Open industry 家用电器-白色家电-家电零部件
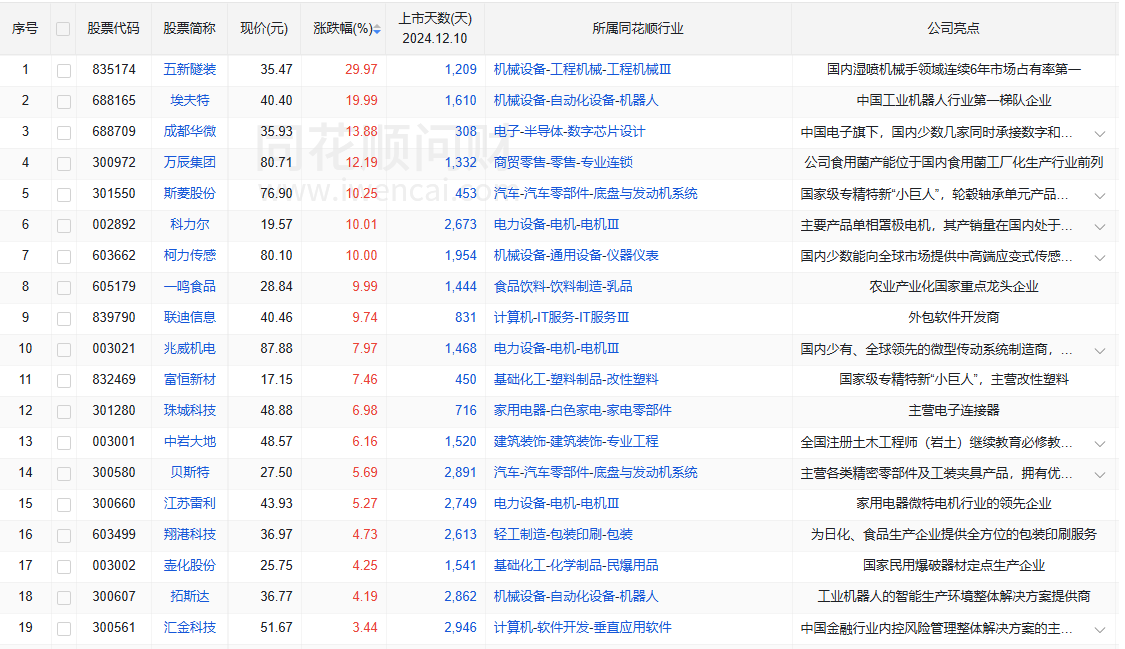 [x=583, y=410]
